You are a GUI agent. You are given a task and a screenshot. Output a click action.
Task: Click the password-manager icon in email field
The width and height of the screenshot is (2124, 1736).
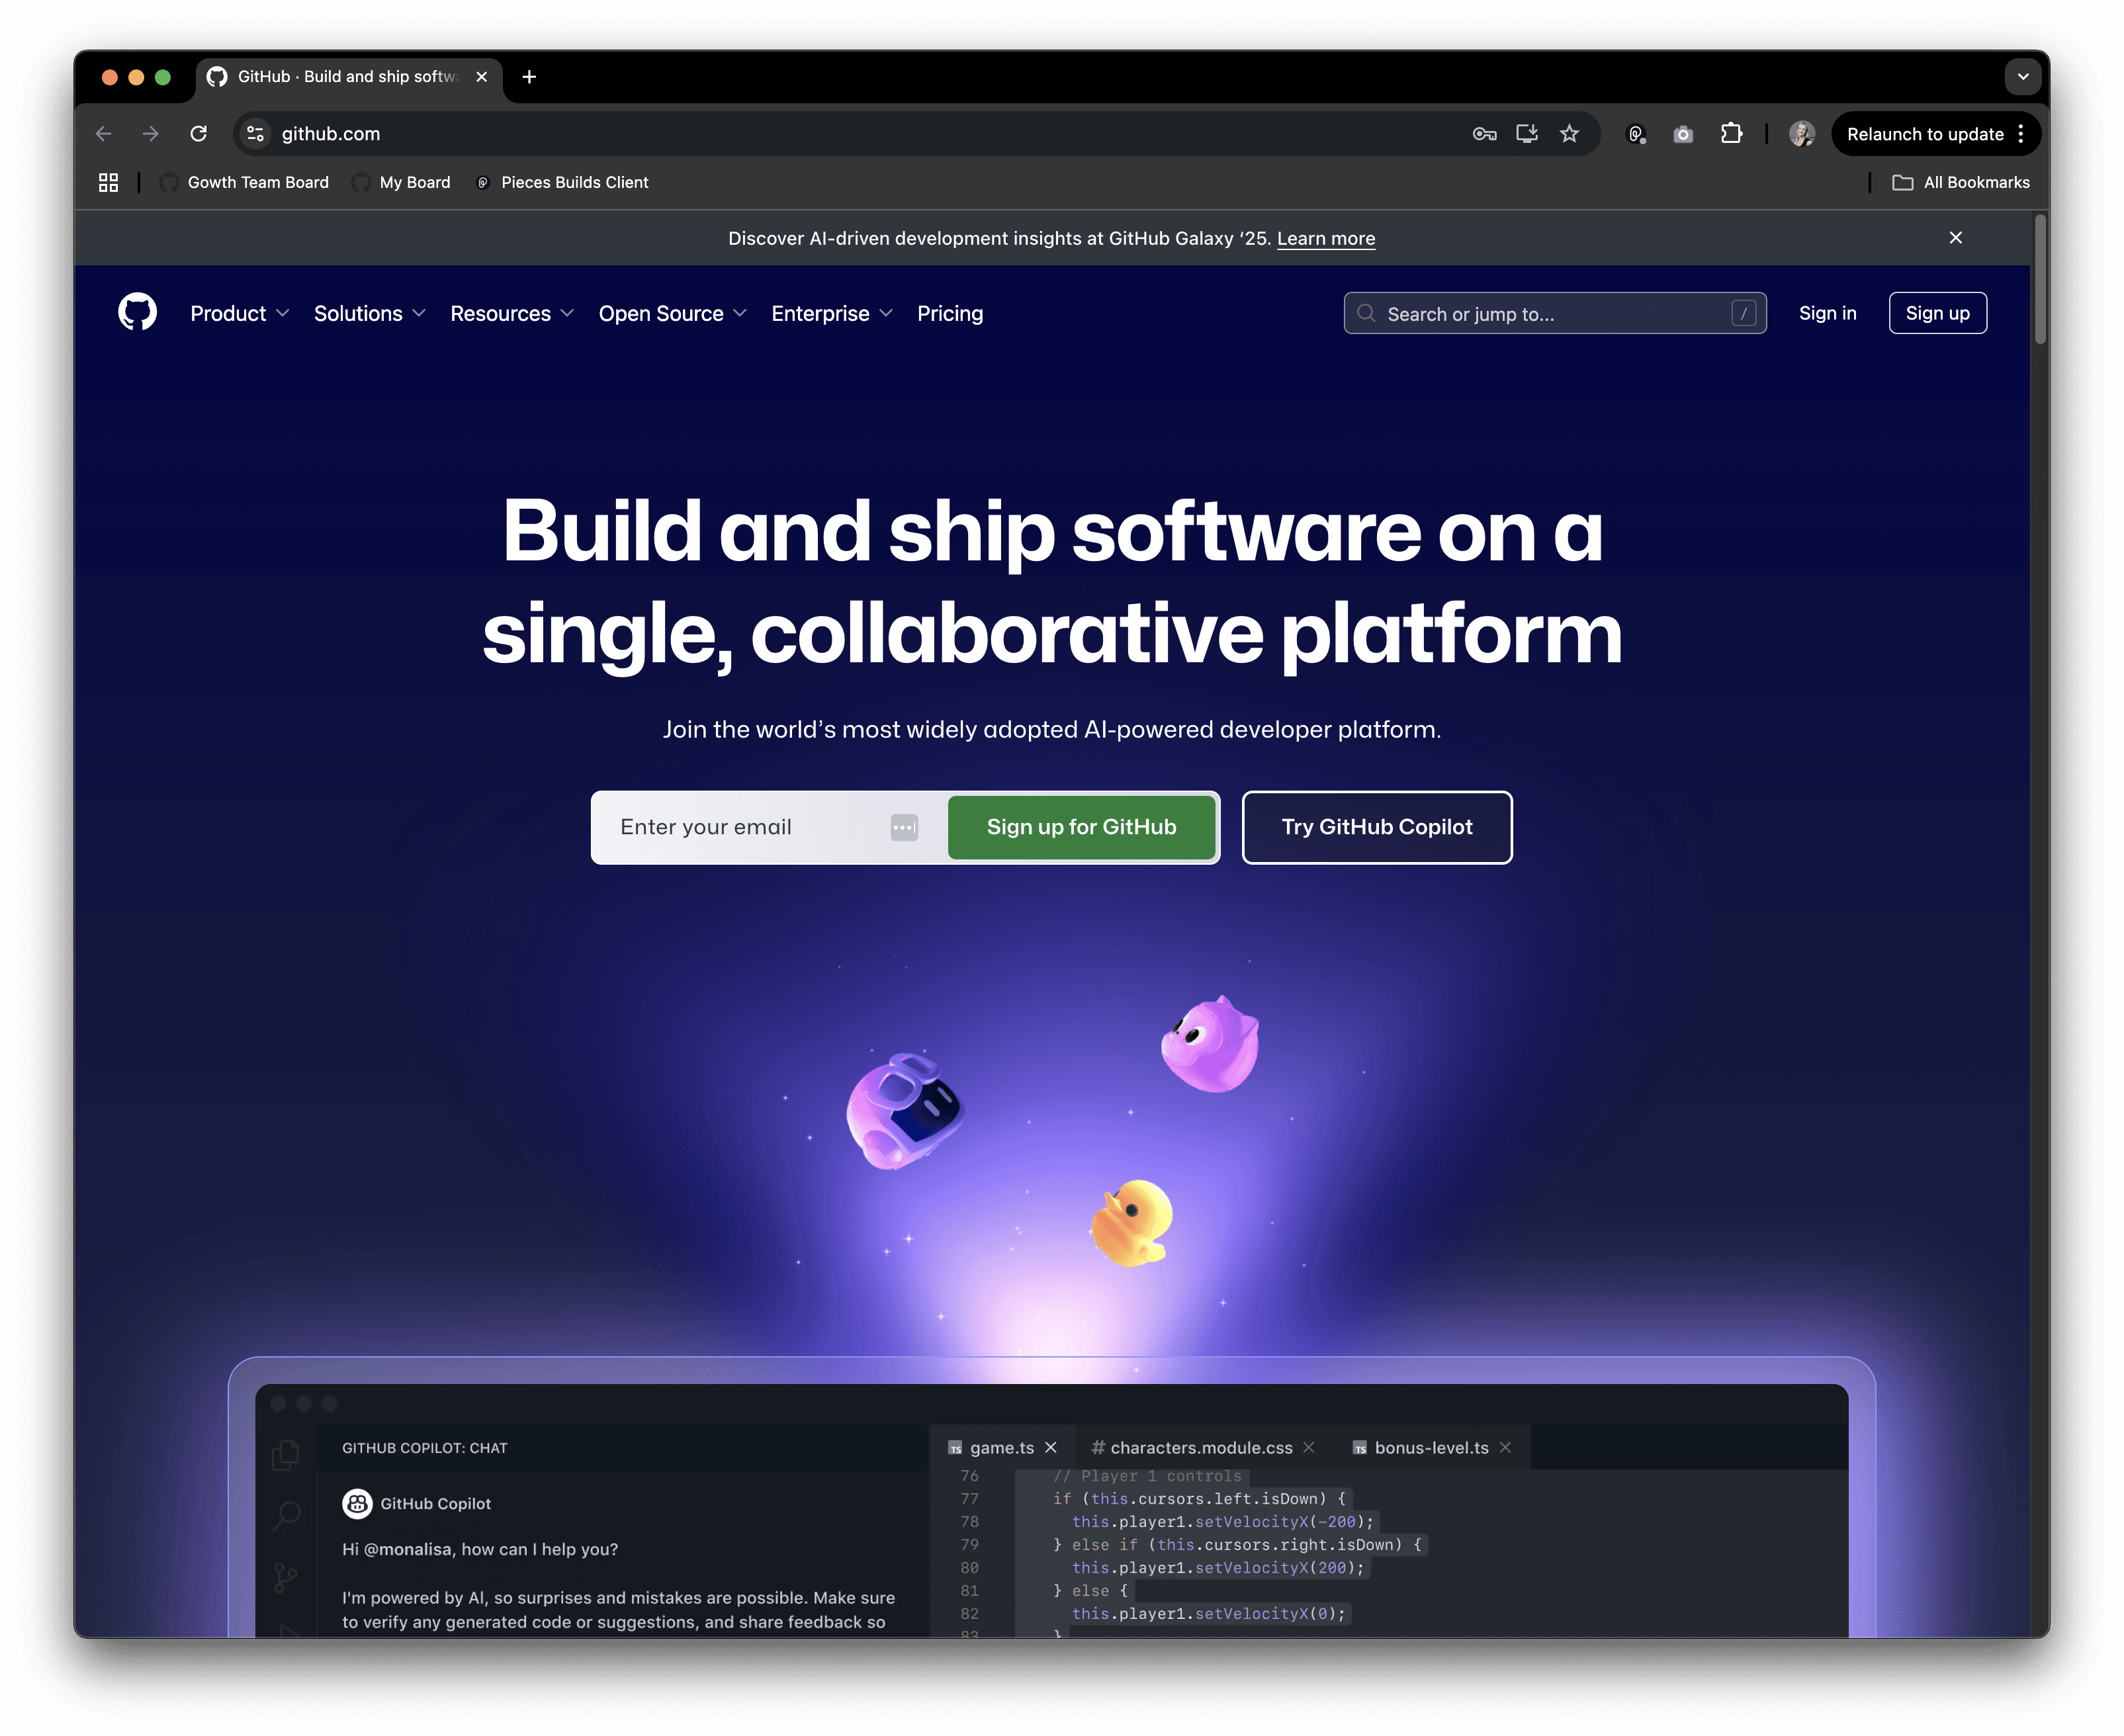coord(904,827)
